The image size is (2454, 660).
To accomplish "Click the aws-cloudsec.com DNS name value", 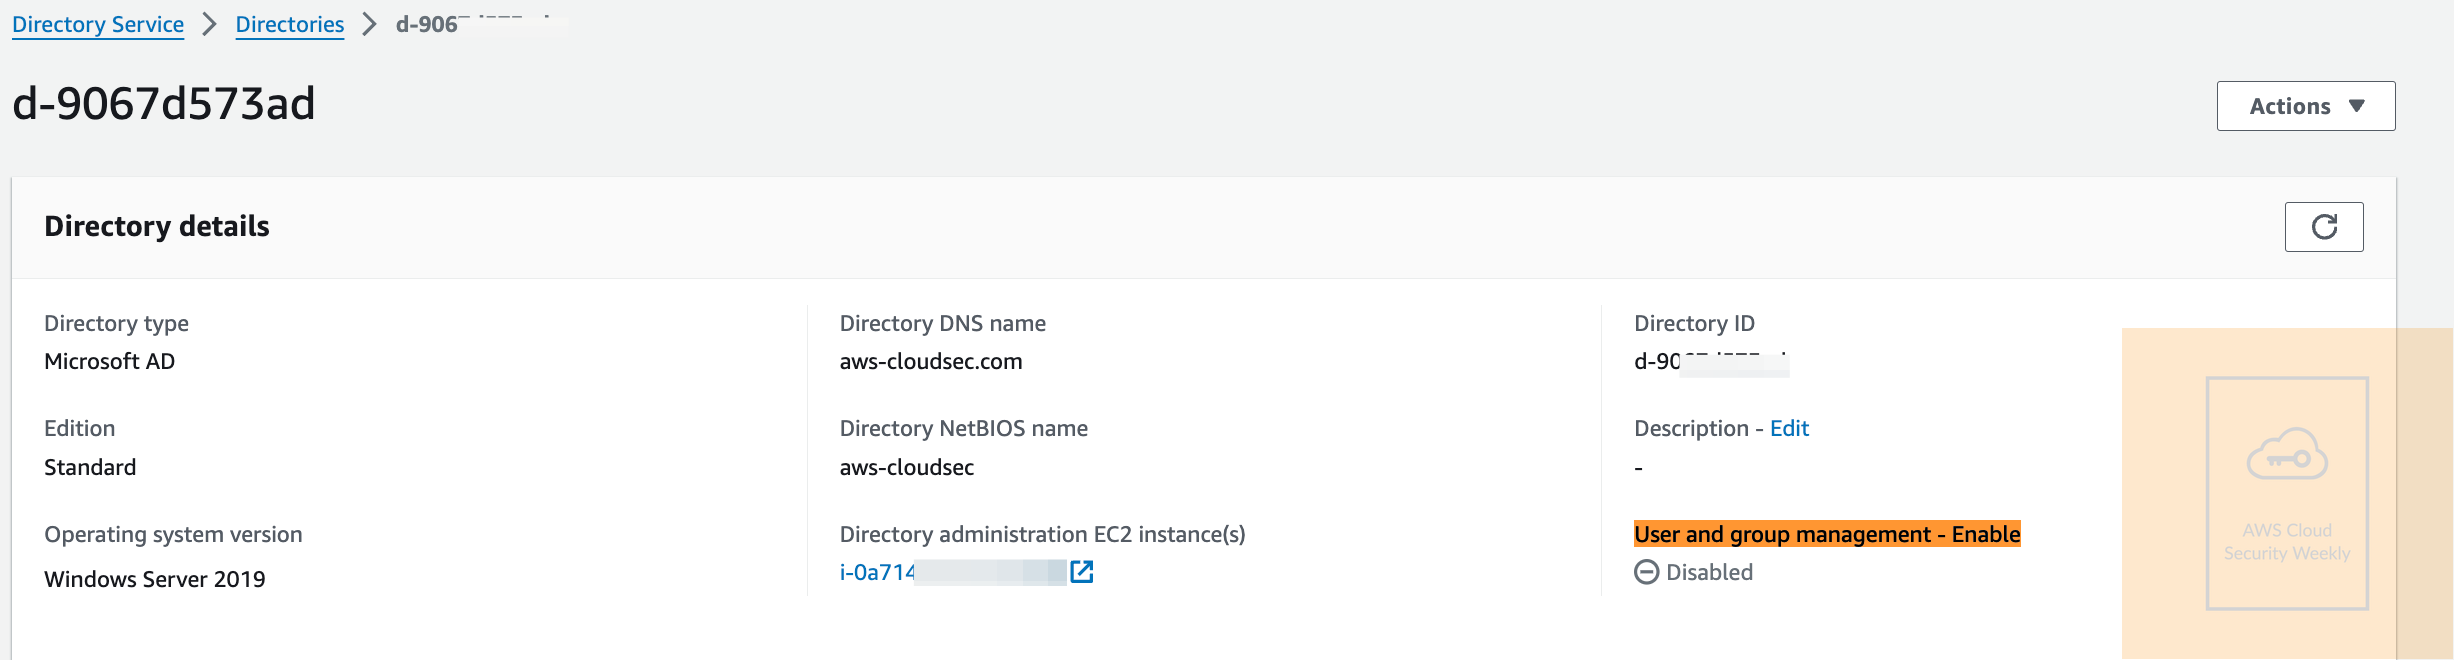I will pyautogui.click(x=931, y=361).
